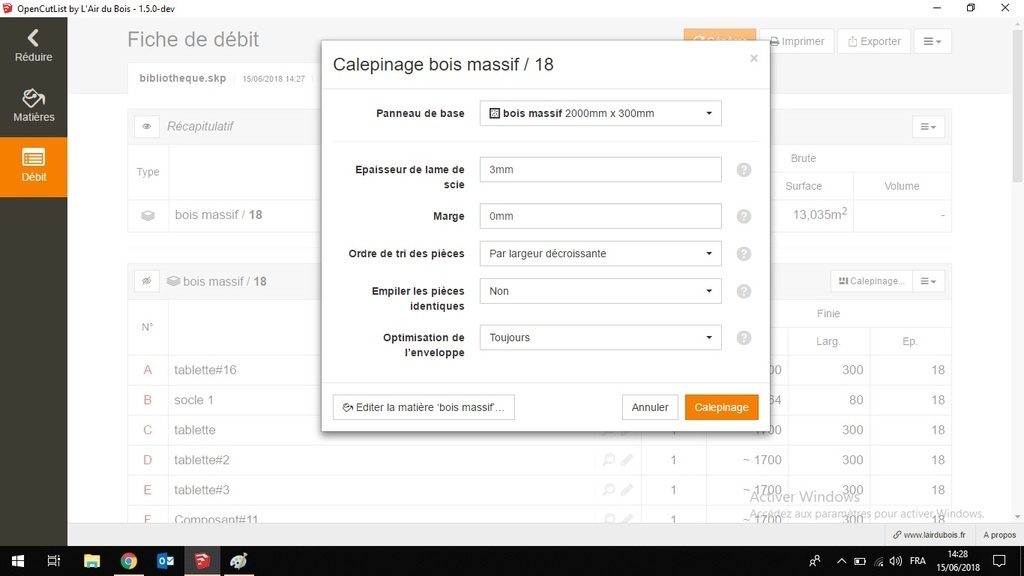
Task: Toggle visibility of bois massif / 18 group
Action: (x=146, y=281)
